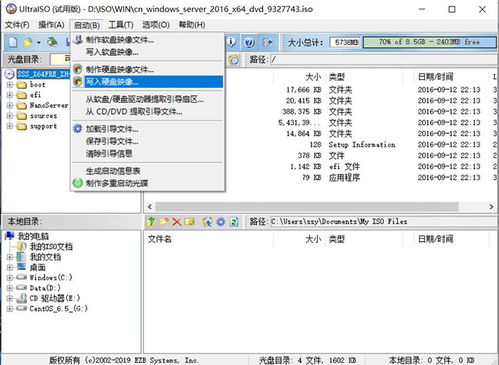Click the horizontal scrollbar right arrow

(491, 207)
